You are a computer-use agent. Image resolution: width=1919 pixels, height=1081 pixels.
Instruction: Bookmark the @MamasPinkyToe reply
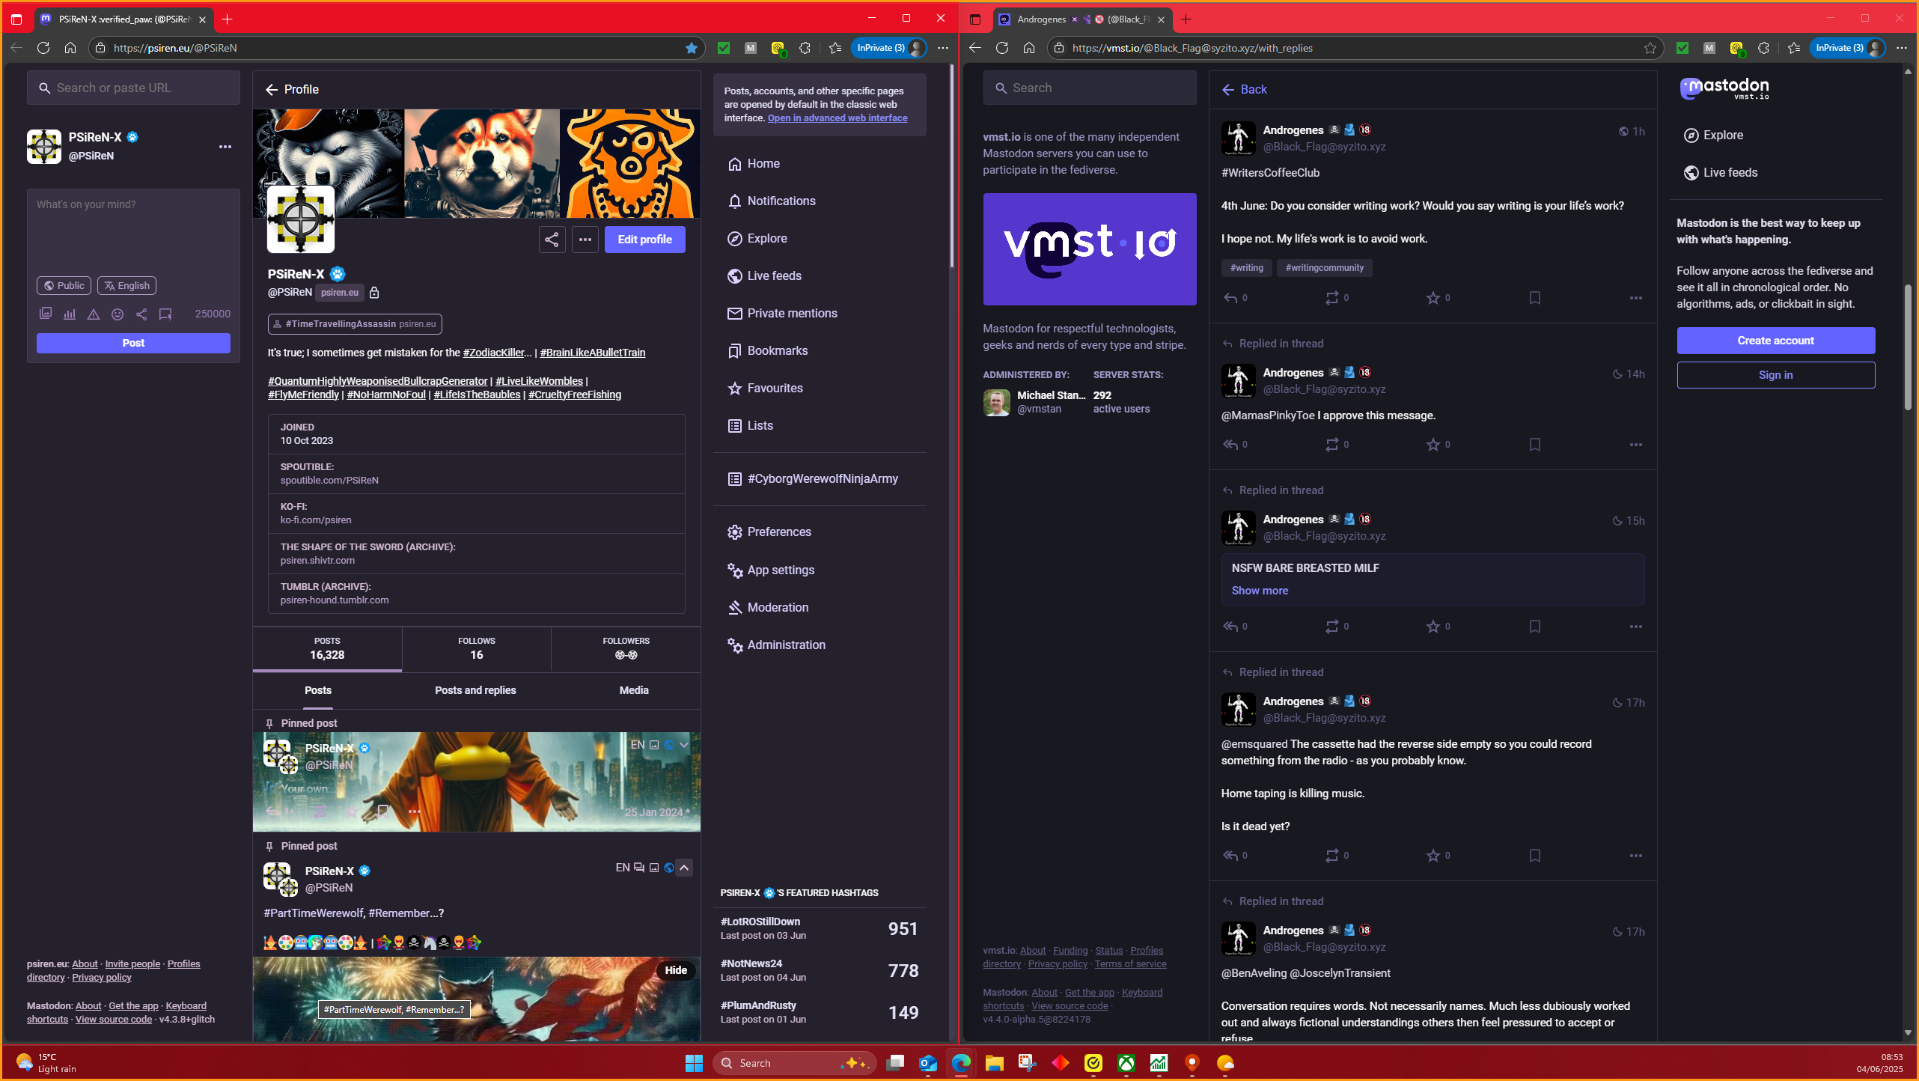click(x=1535, y=445)
